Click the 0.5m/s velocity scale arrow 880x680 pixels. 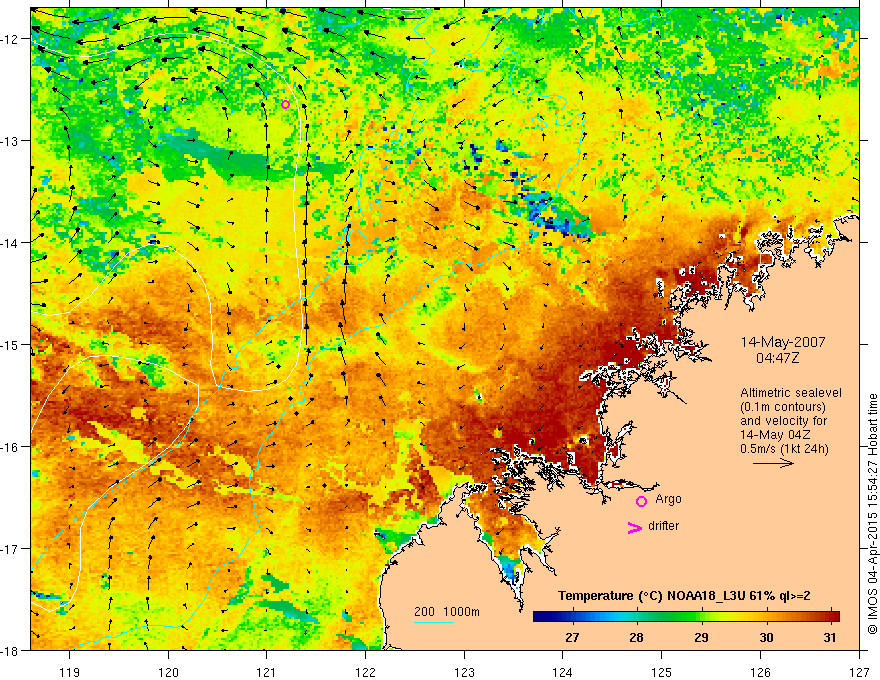click(773, 463)
